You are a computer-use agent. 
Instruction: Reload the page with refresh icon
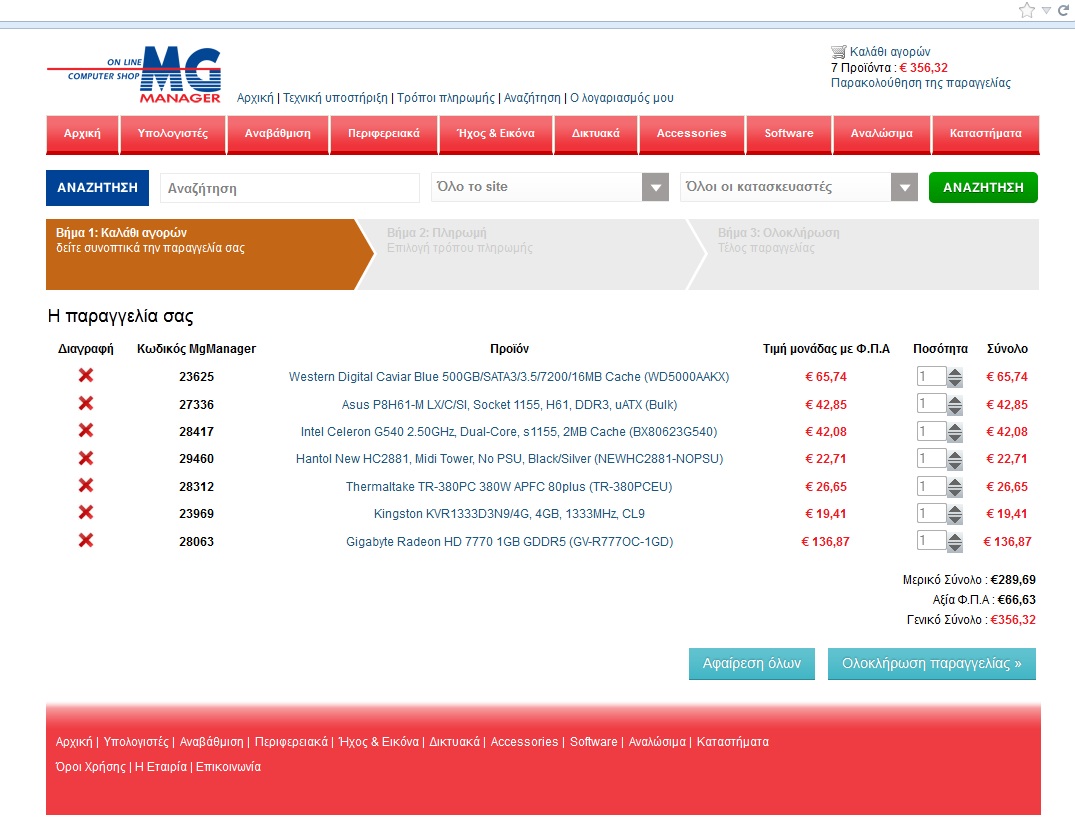1063,10
